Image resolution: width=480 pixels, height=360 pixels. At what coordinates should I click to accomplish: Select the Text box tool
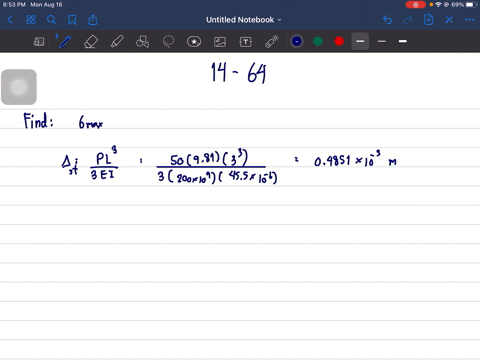pyautogui.click(x=246, y=42)
